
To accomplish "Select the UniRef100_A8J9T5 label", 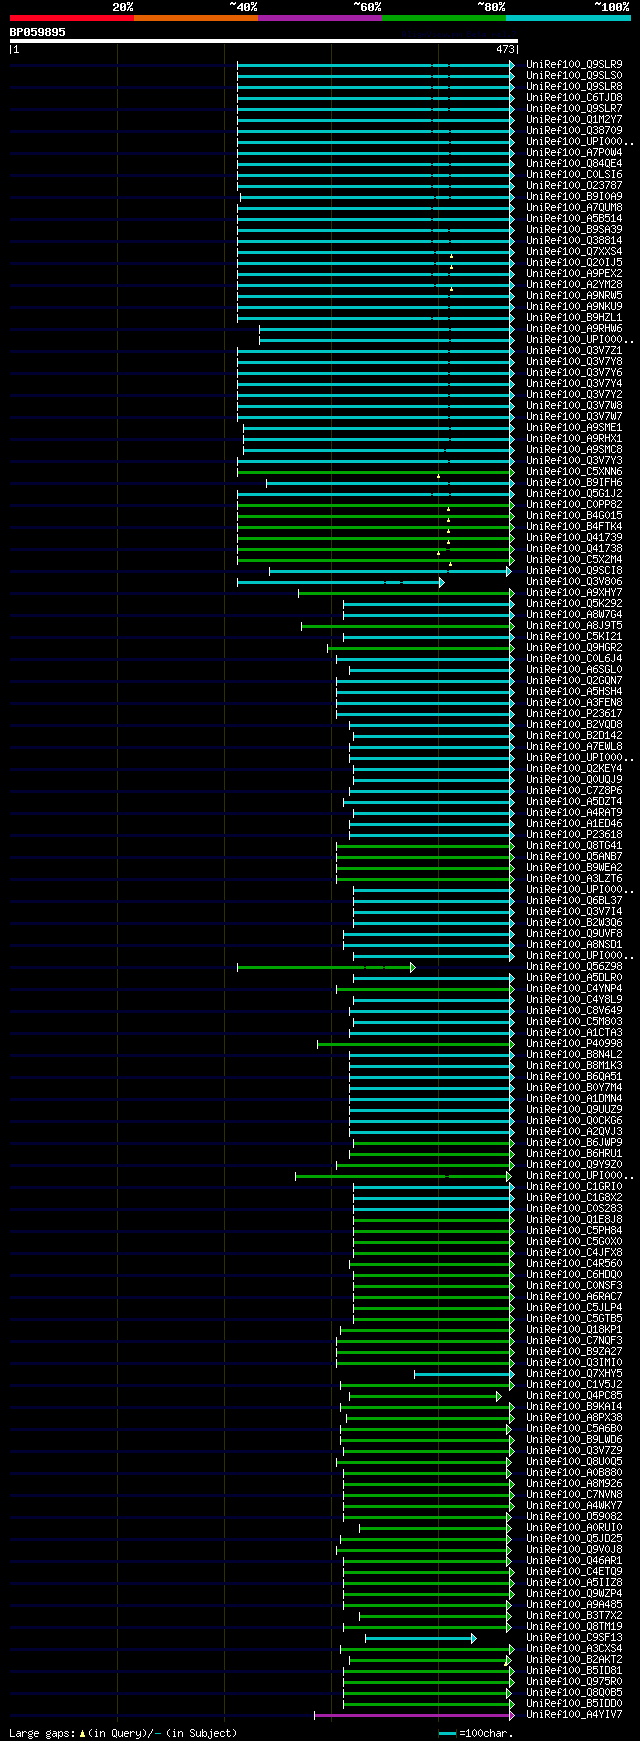I will coord(574,625).
